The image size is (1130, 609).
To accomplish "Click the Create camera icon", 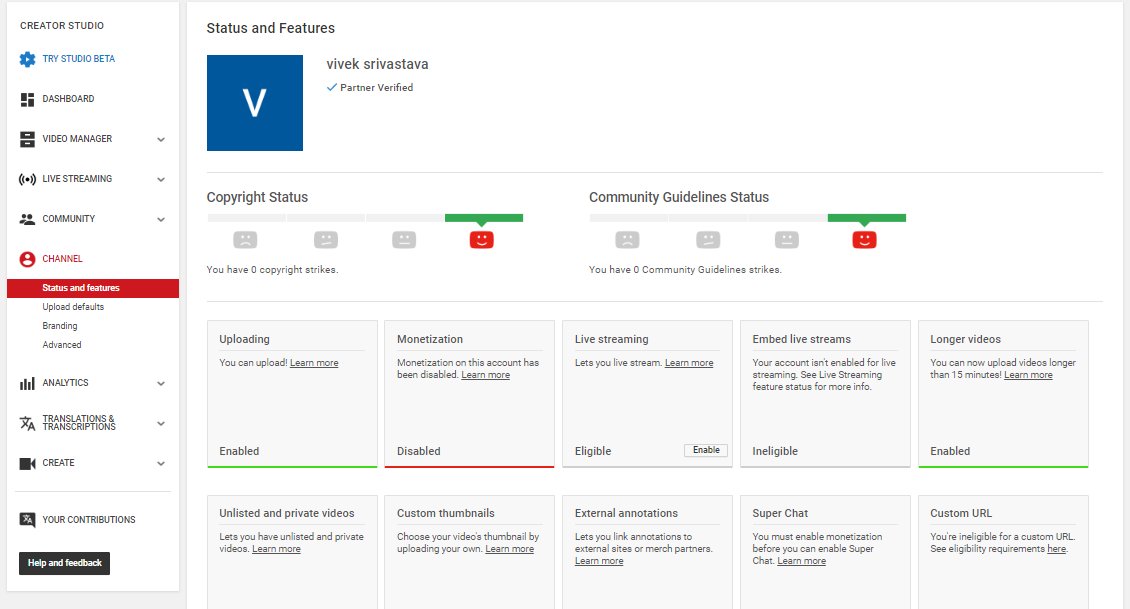I will (27, 463).
